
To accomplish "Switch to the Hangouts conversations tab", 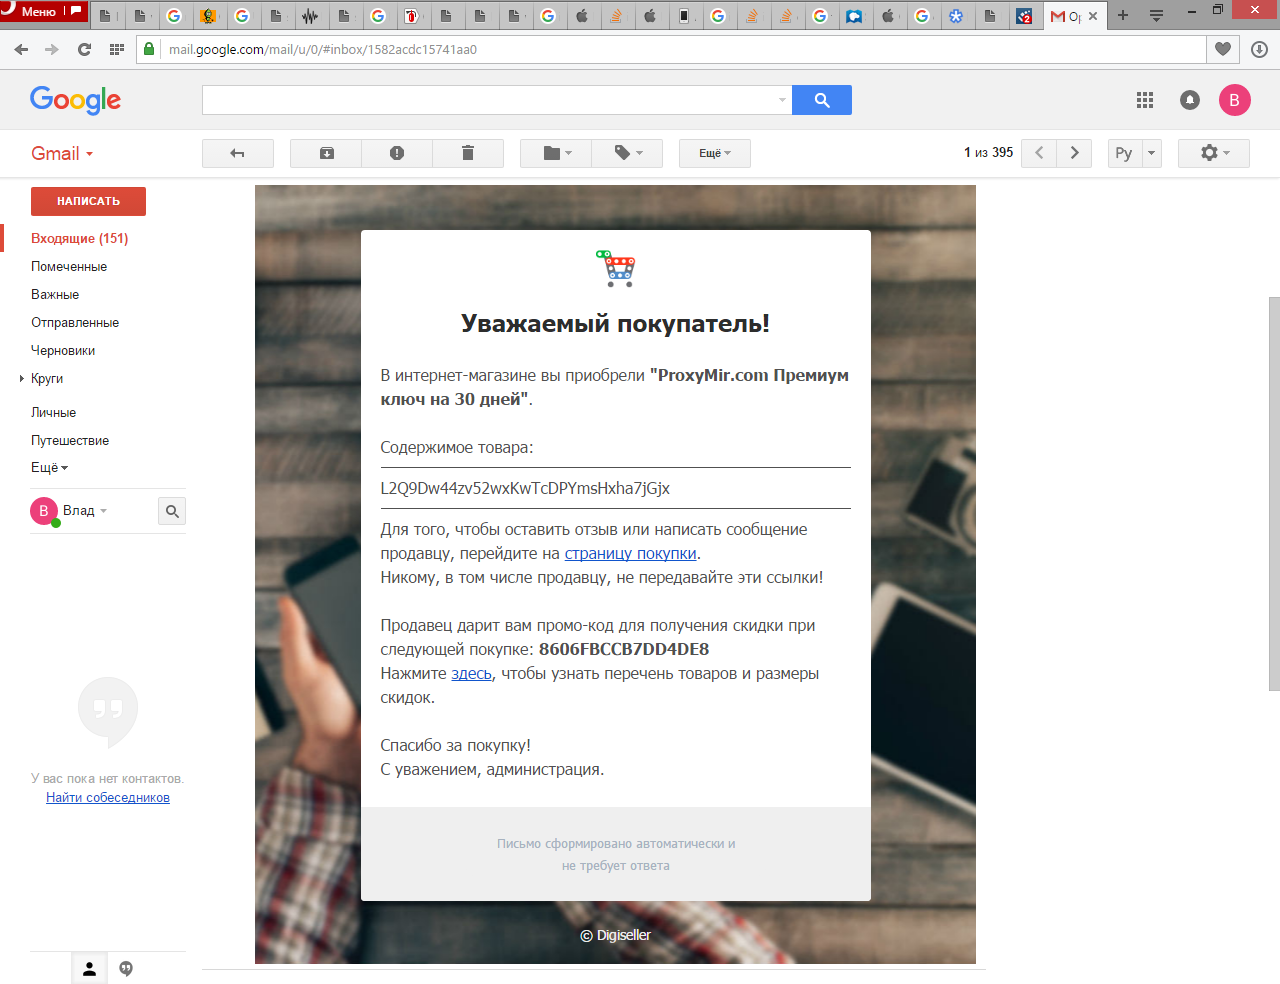I will [x=126, y=968].
